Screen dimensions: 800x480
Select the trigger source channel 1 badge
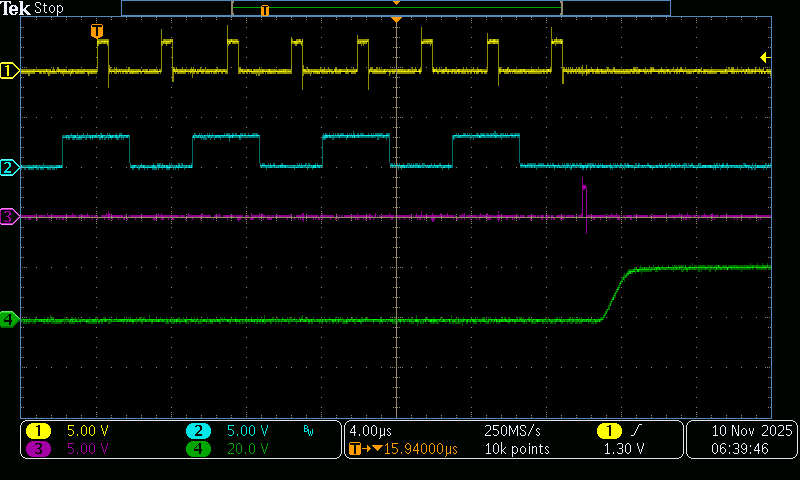(607, 431)
